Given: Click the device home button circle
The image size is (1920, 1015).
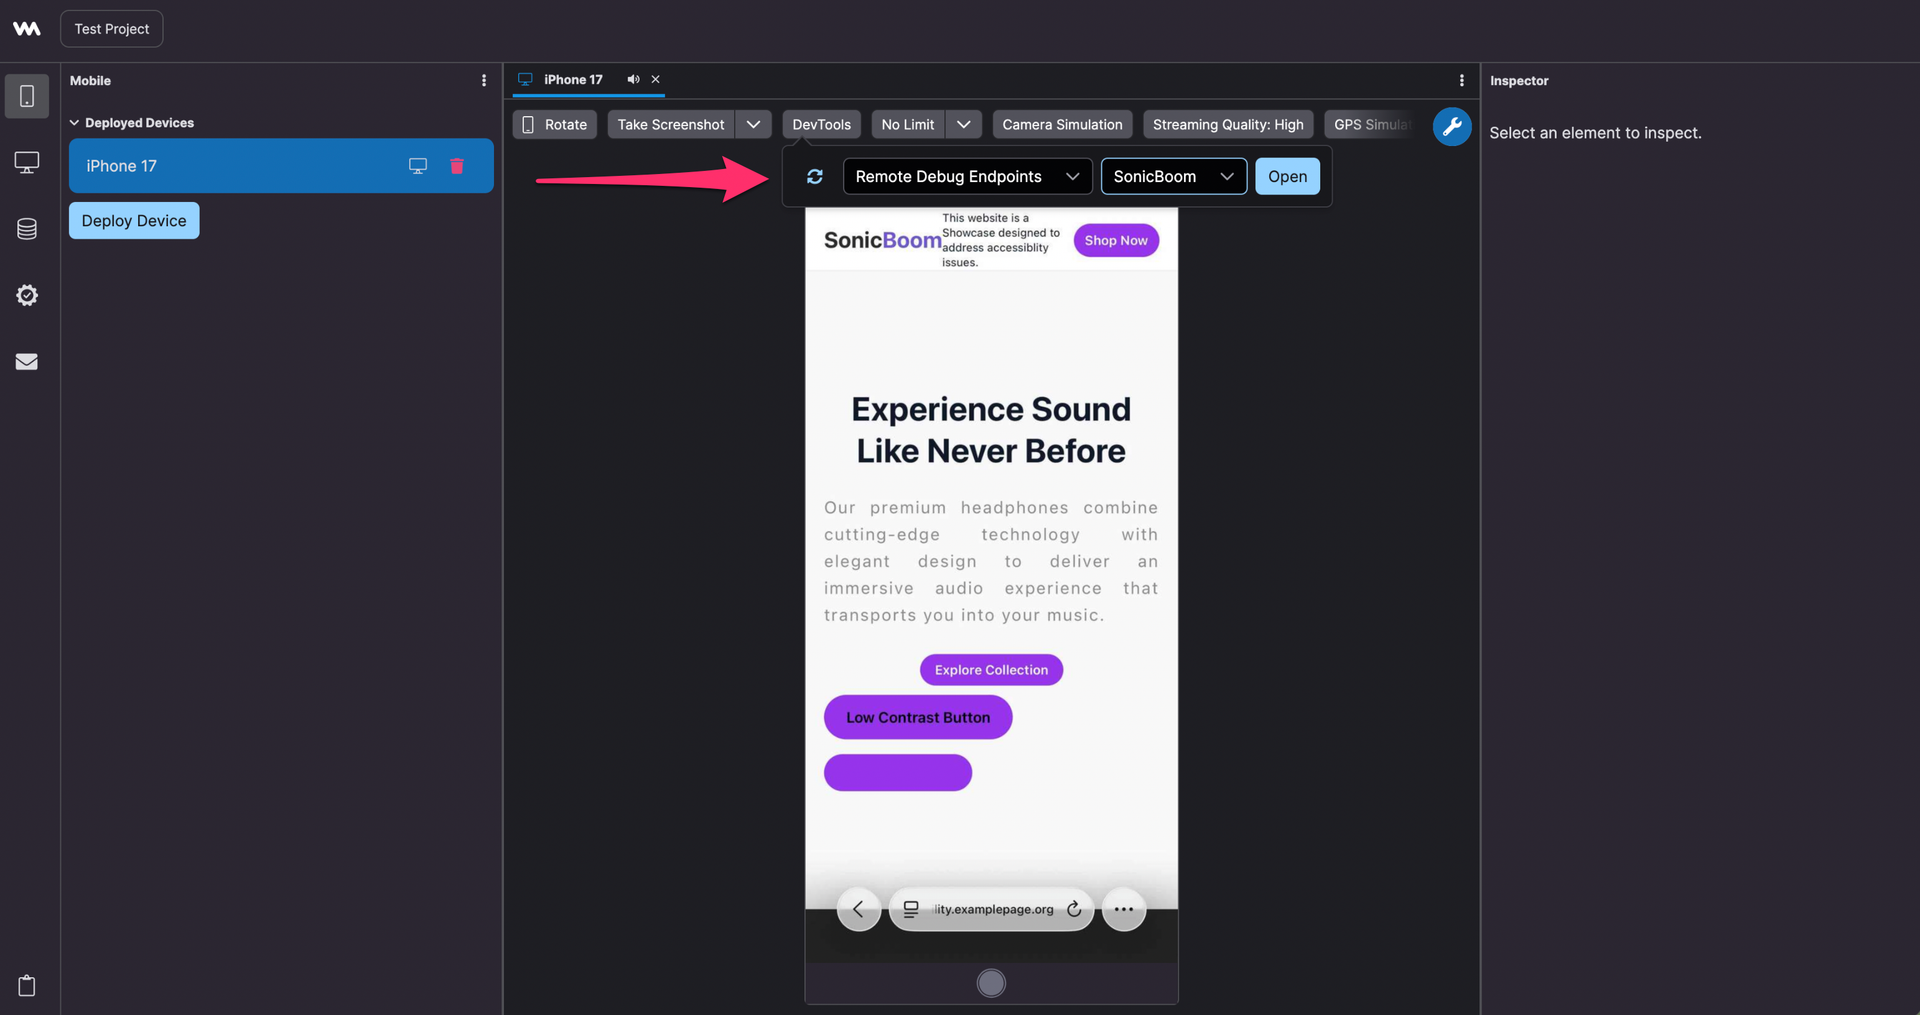Looking at the screenshot, I should [991, 983].
